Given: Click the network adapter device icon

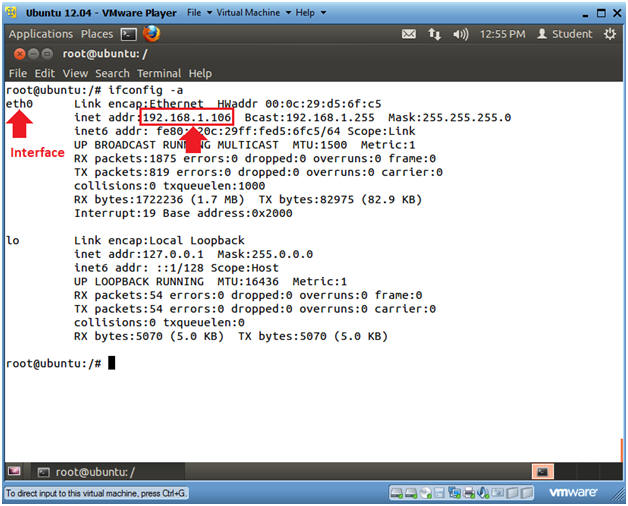Looking at the screenshot, I should (454, 492).
